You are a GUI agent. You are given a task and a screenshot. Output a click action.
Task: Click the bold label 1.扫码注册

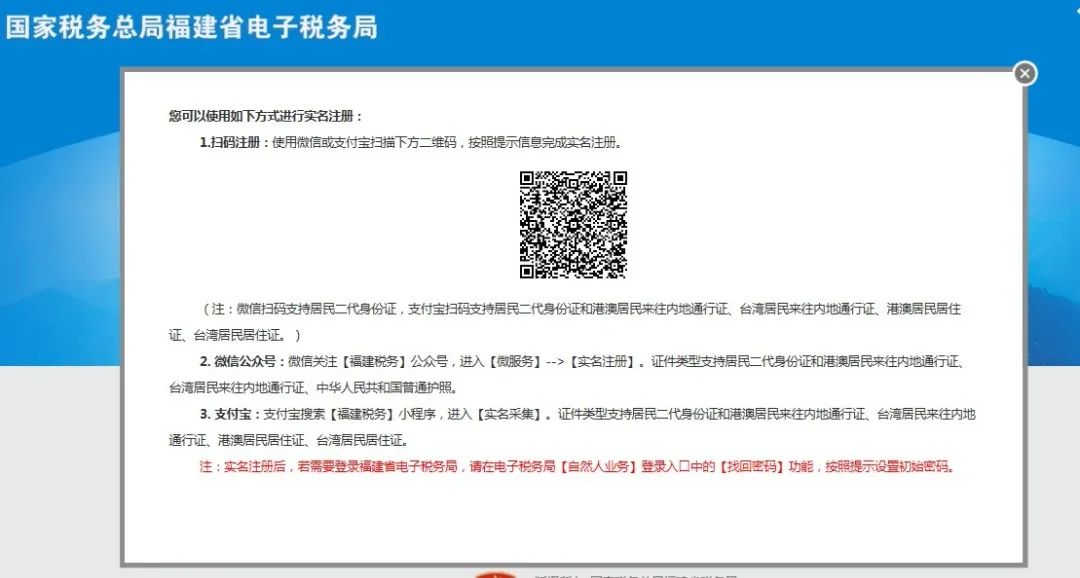tap(233, 143)
